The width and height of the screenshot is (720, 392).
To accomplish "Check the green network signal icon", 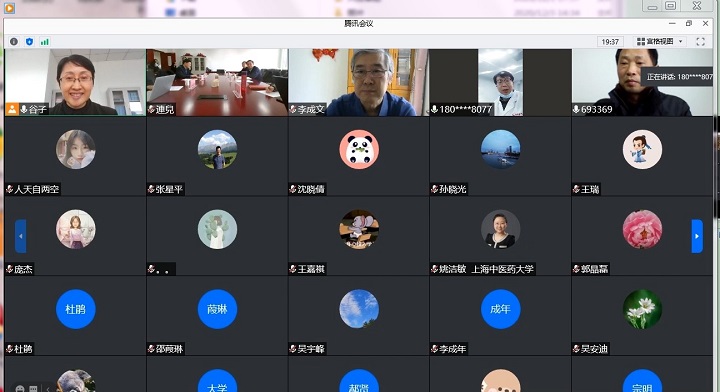I will click(45, 42).
